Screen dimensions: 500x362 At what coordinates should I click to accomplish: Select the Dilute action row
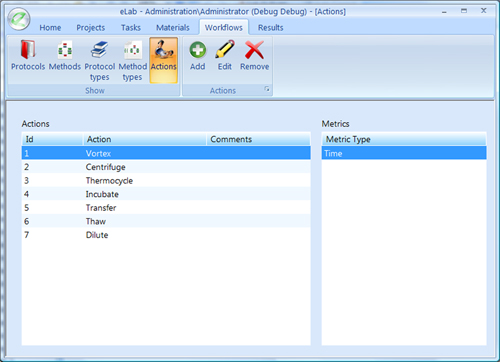[166, 235]
